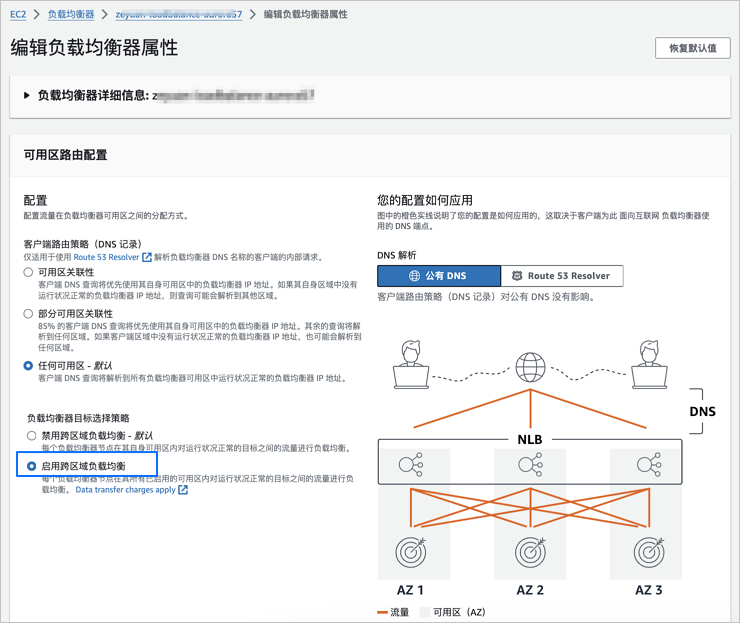Click the AZ 2 load balancer node icon
This screenshot has width=740, height=623.
530,465
